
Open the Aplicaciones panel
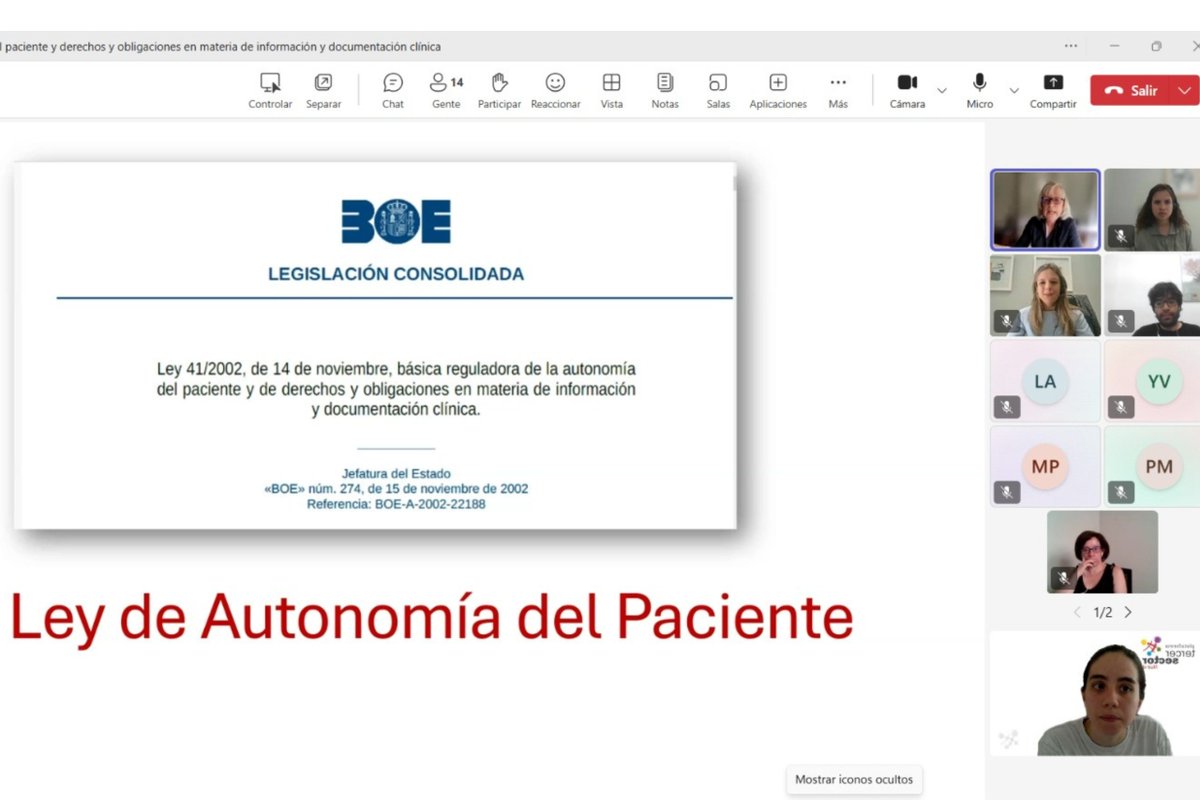coord(777,89)
